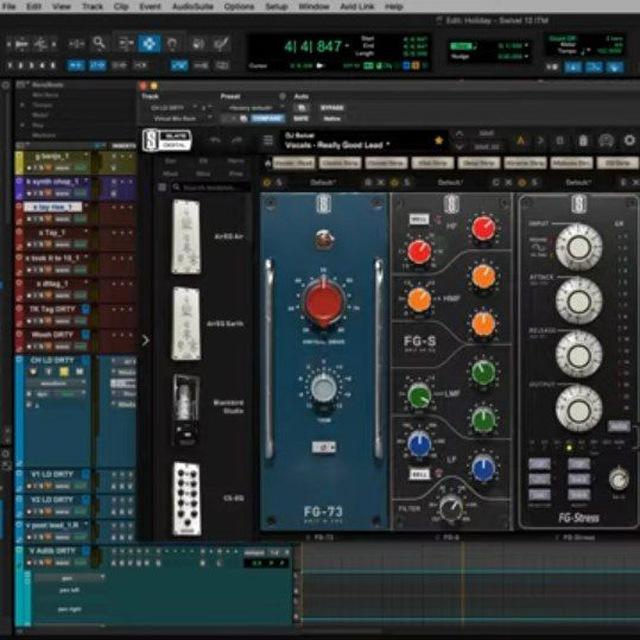This screenshot has width=640, height=640.
Task: Select next preset with down chevron
Action: (x=459, y=147)
